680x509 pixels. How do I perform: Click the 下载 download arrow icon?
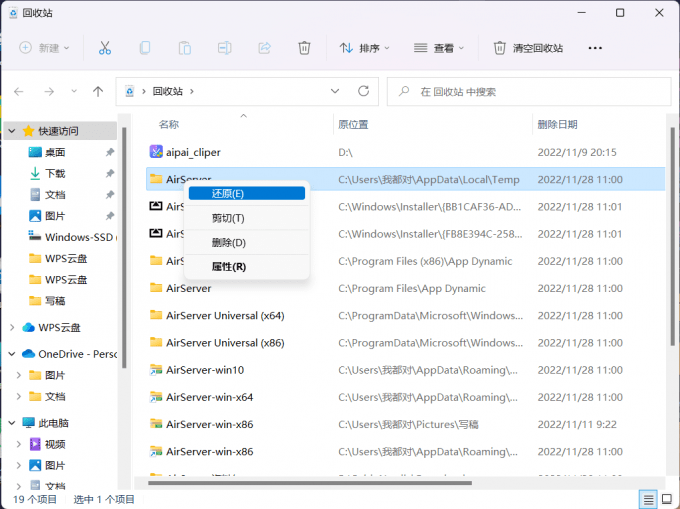point(35,173)
